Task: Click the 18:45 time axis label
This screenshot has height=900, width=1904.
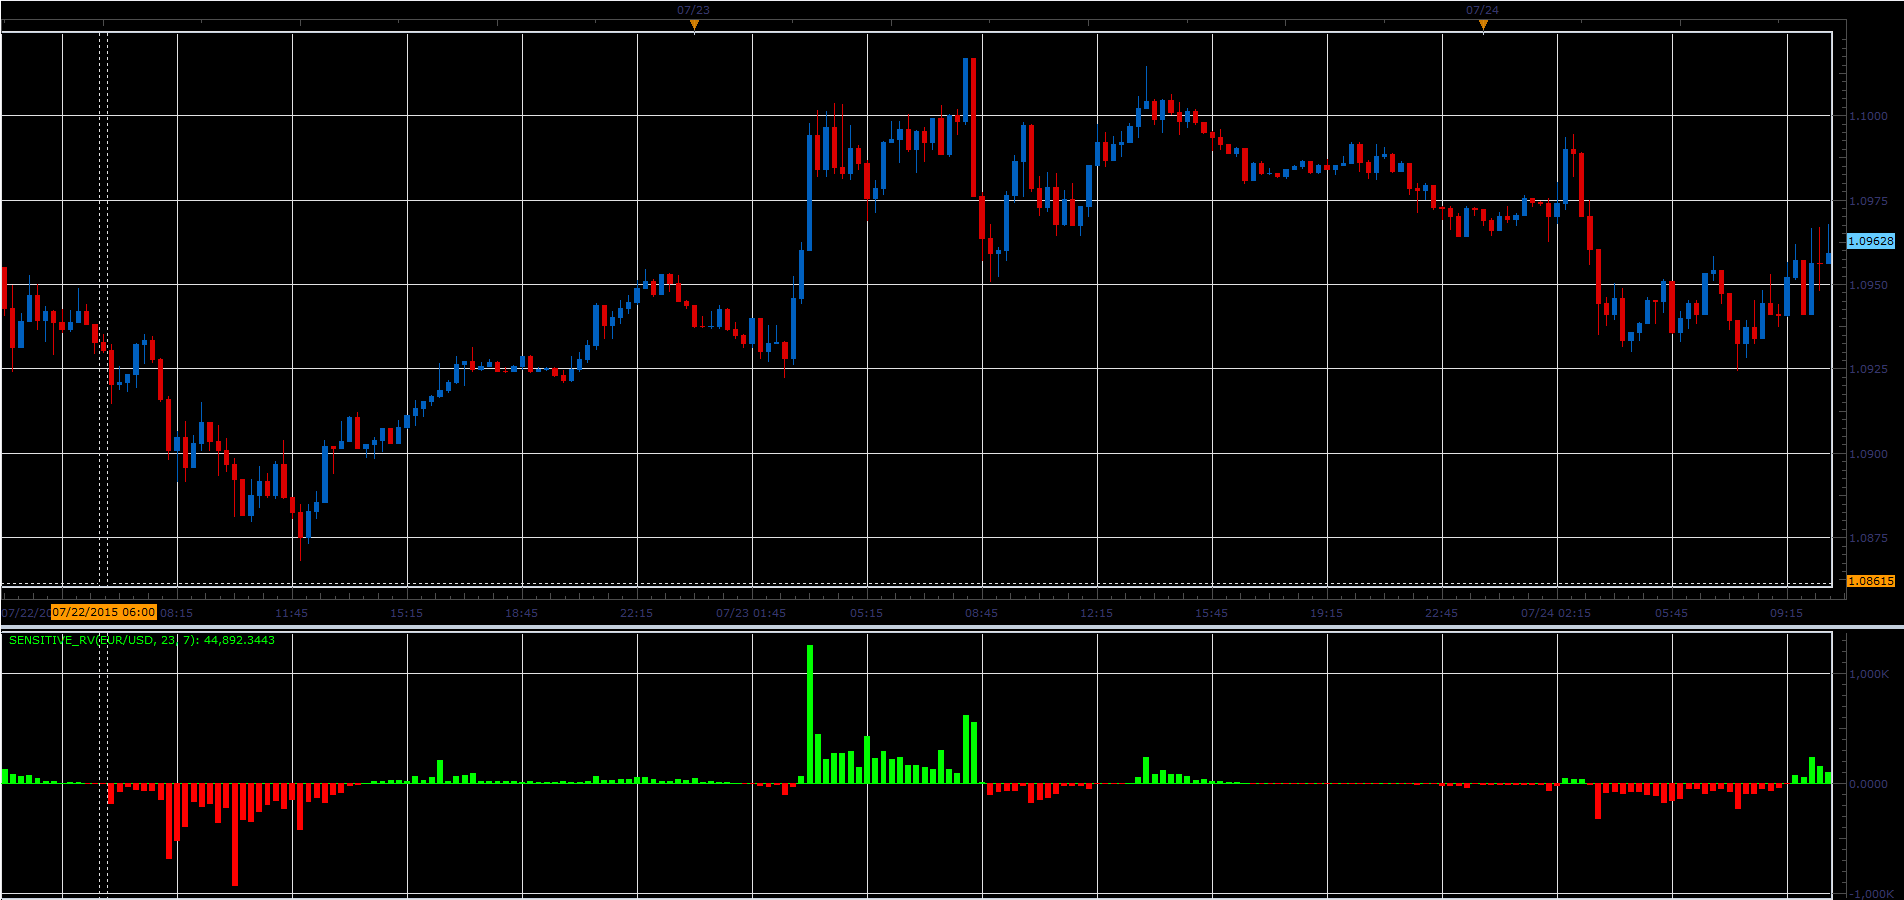Action: [x=522, y=613]
